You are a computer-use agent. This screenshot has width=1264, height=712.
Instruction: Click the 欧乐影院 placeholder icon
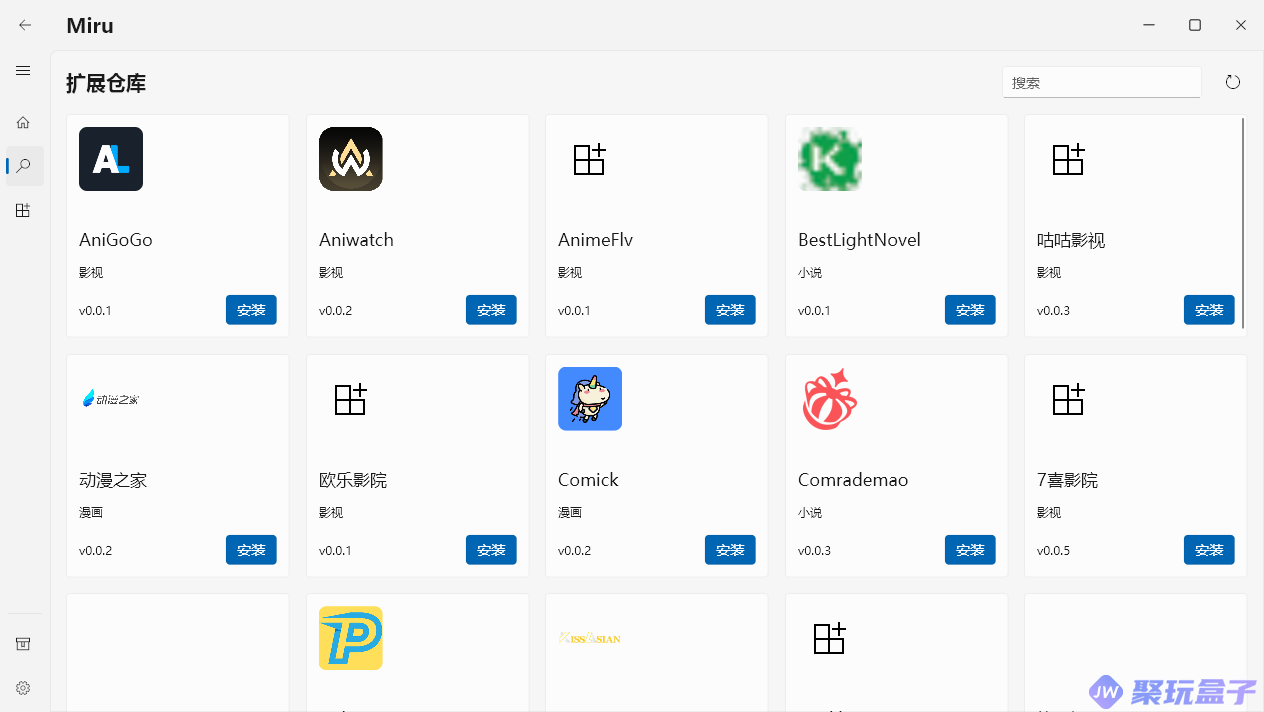pyautogui.click(x=351, y=399)
